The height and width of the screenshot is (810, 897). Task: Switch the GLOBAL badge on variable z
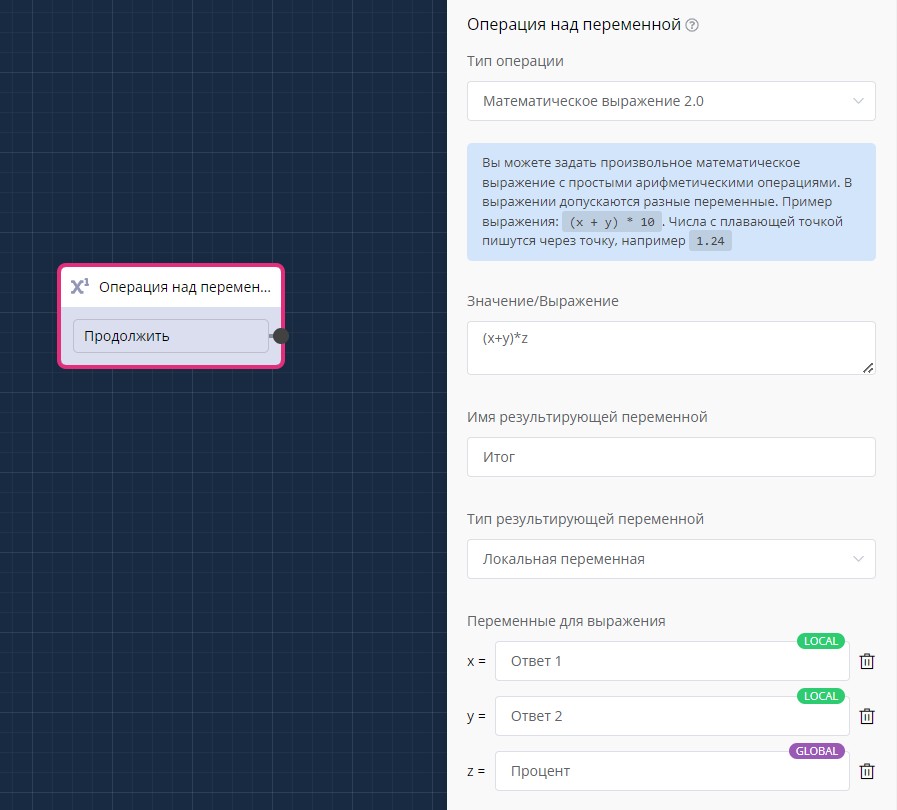point(817,751)
